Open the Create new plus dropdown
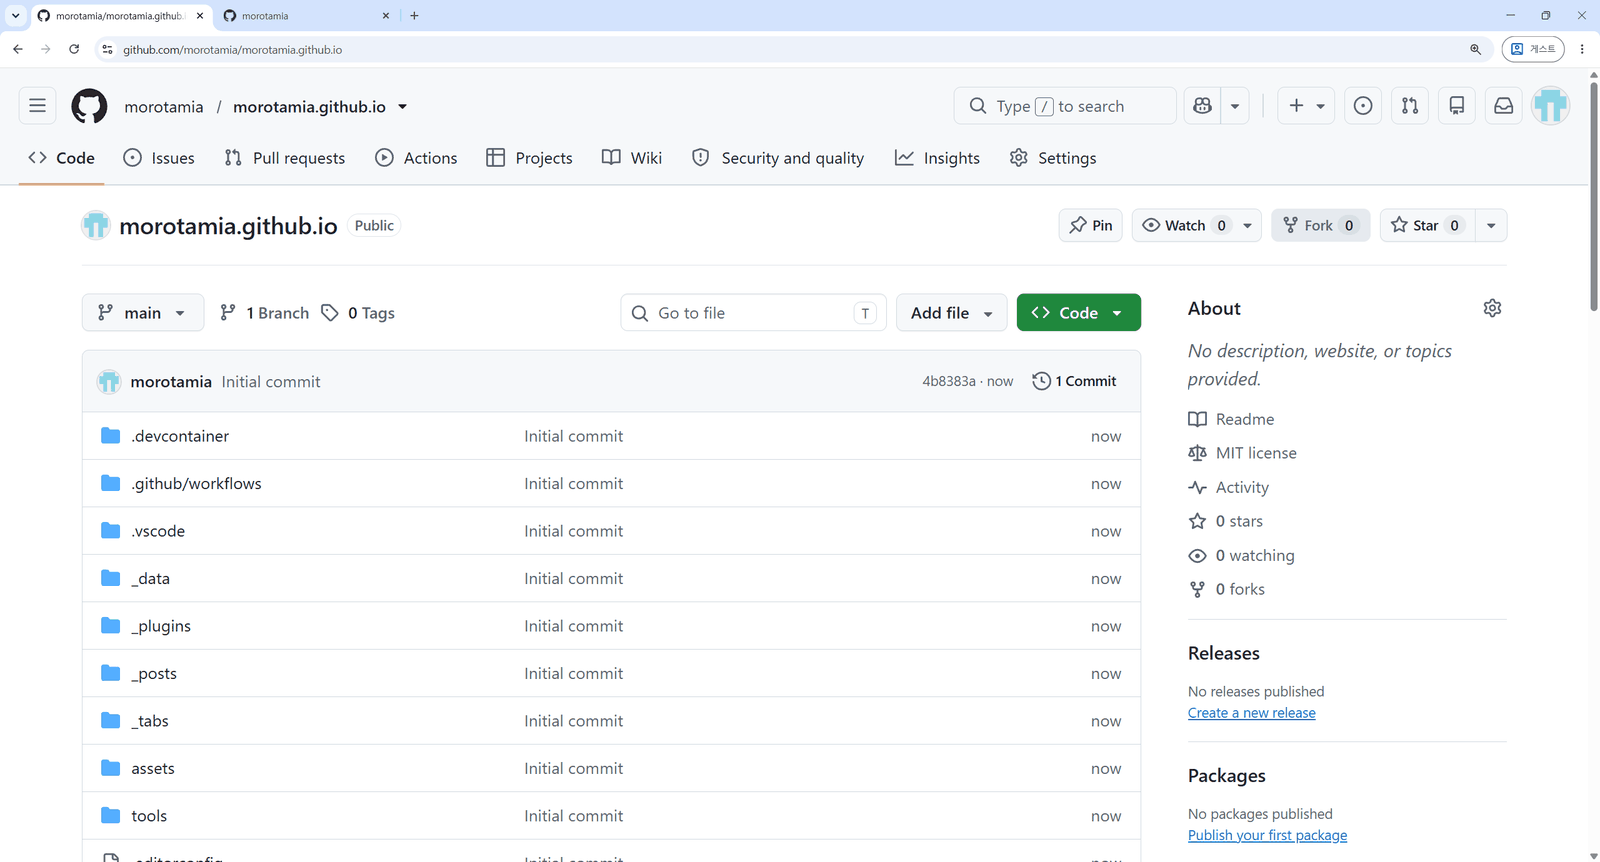 1306,106
